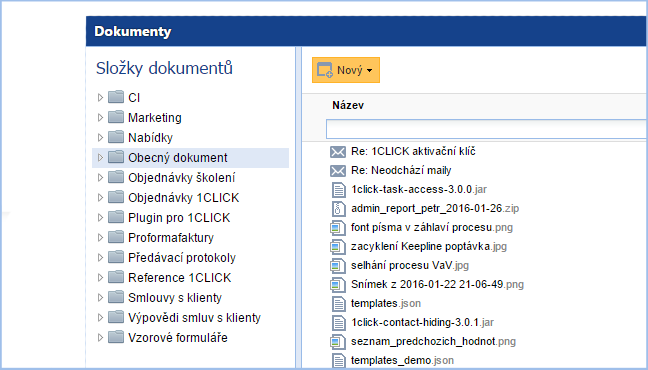Click the Marketing folder icon
The image size is (648, 370).
[x=116, y=117]
